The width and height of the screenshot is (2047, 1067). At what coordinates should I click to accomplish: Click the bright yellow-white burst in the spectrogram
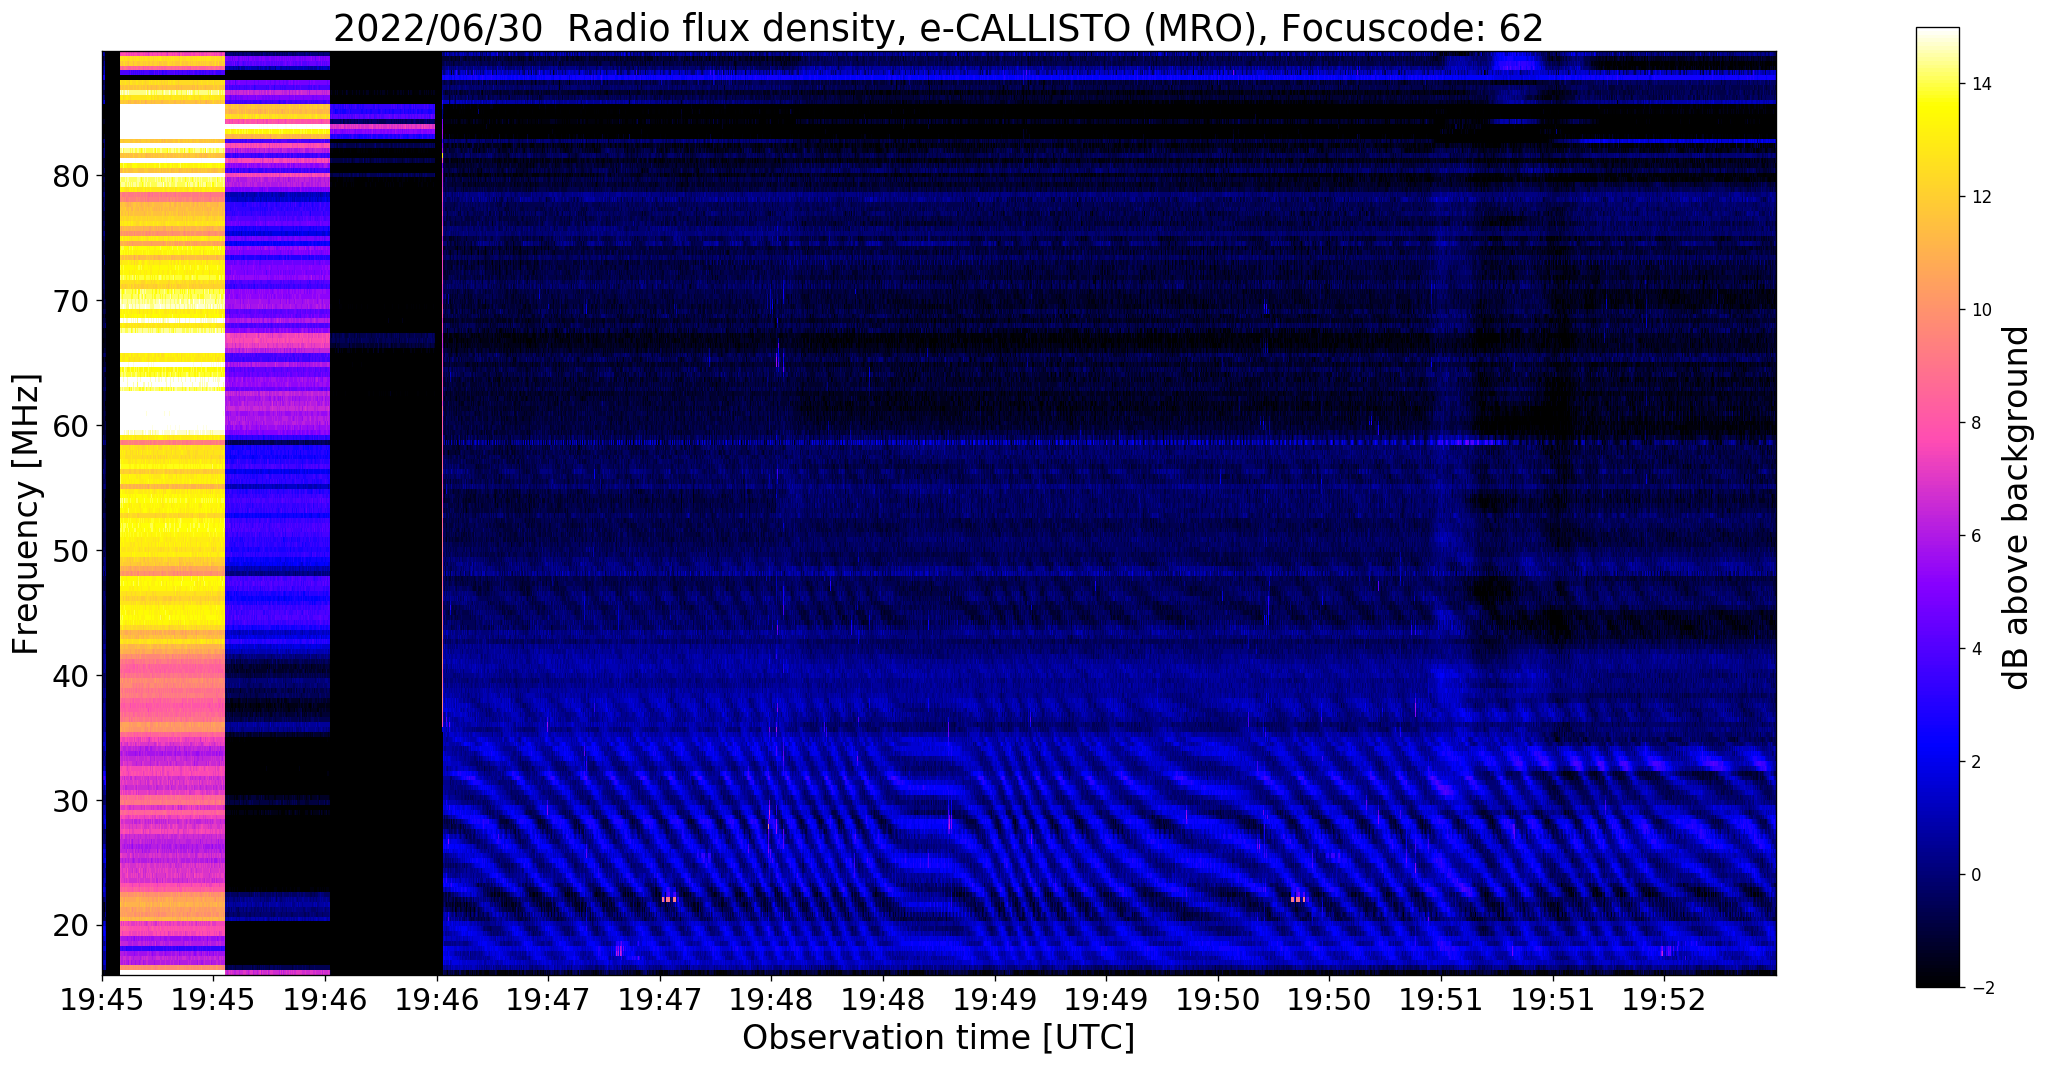click(x=172, y=512)
